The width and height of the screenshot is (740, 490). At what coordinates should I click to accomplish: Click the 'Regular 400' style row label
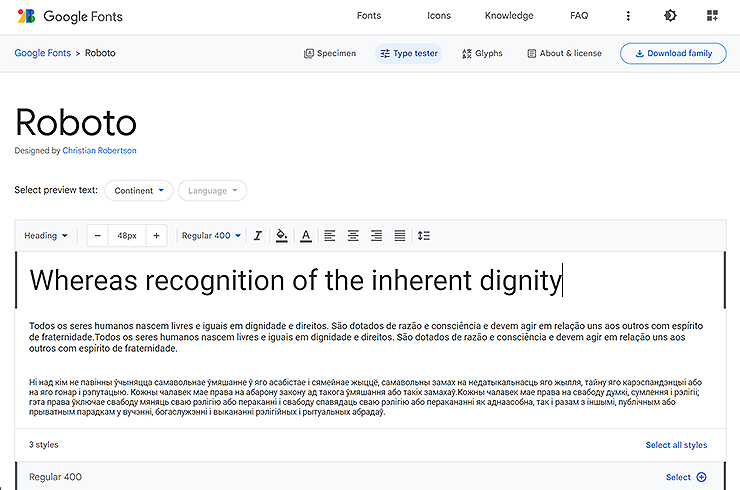click(55, 477)
